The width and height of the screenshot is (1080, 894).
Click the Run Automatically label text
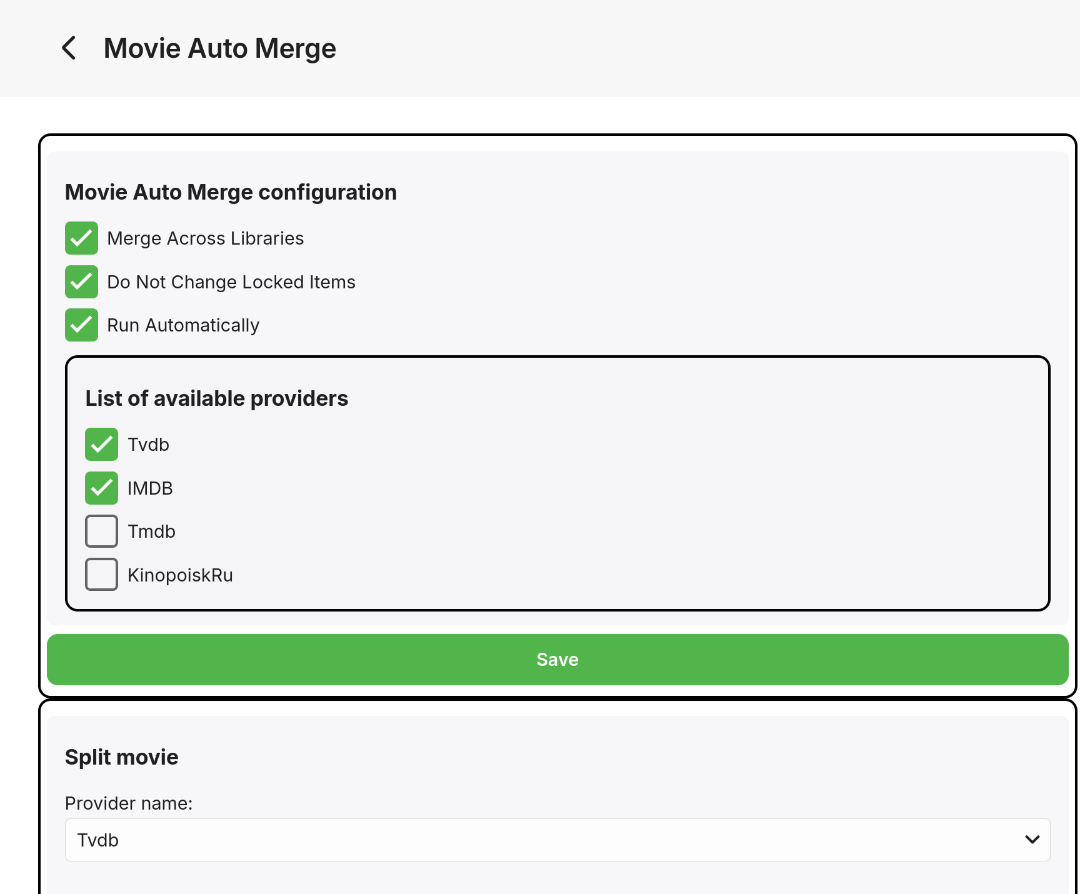click(183, 325)
